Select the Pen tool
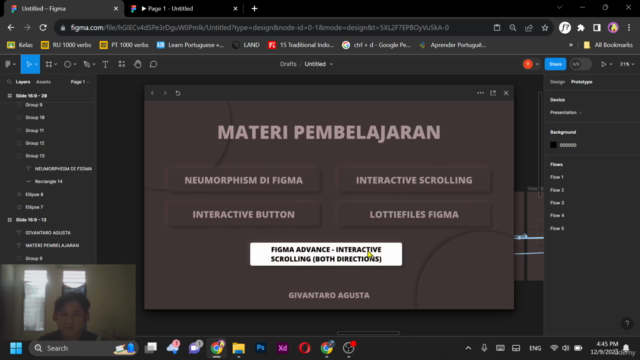The image size is (640, 360). coord(87,64)
